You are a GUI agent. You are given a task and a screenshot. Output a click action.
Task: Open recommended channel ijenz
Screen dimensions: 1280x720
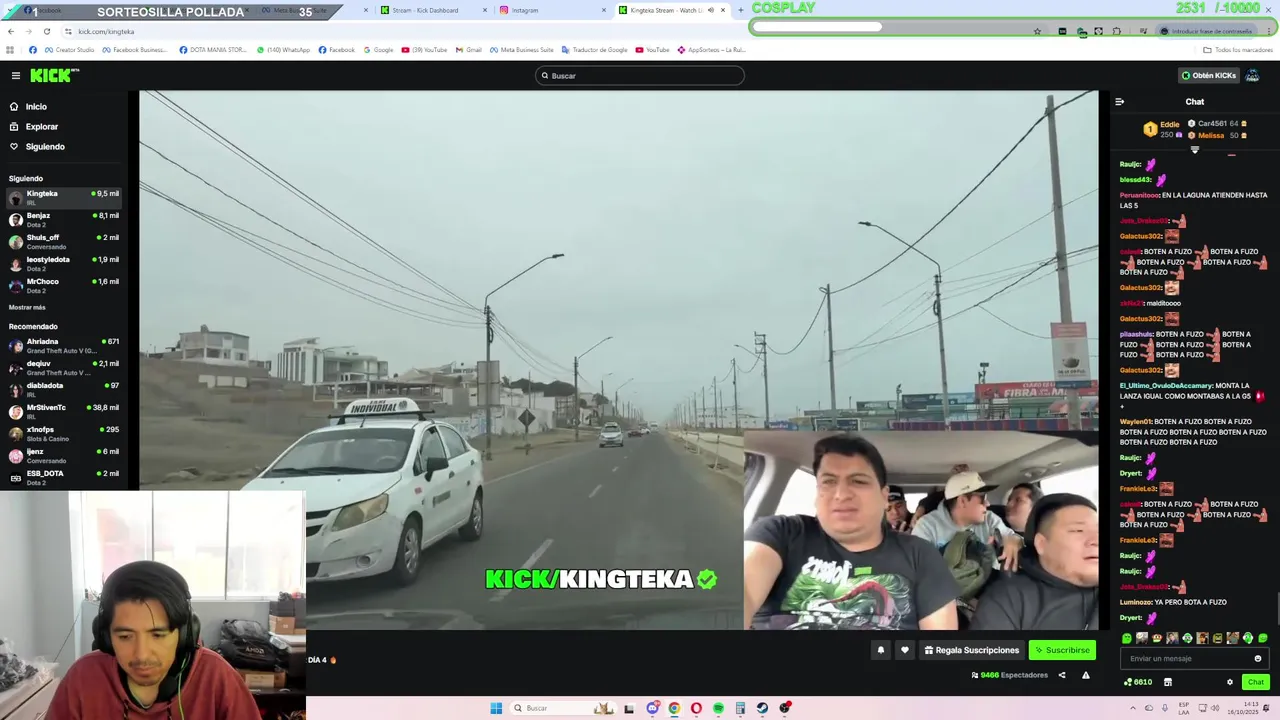[x=64, y=455]
